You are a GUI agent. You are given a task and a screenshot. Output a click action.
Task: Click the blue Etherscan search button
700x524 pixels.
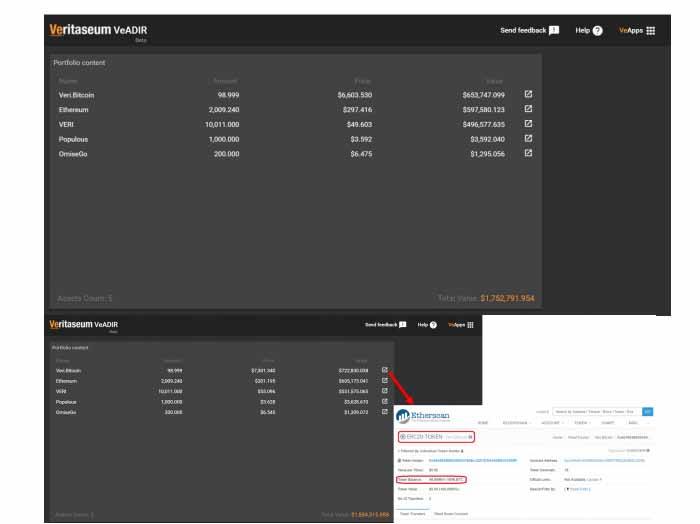(x=647, y=412)
